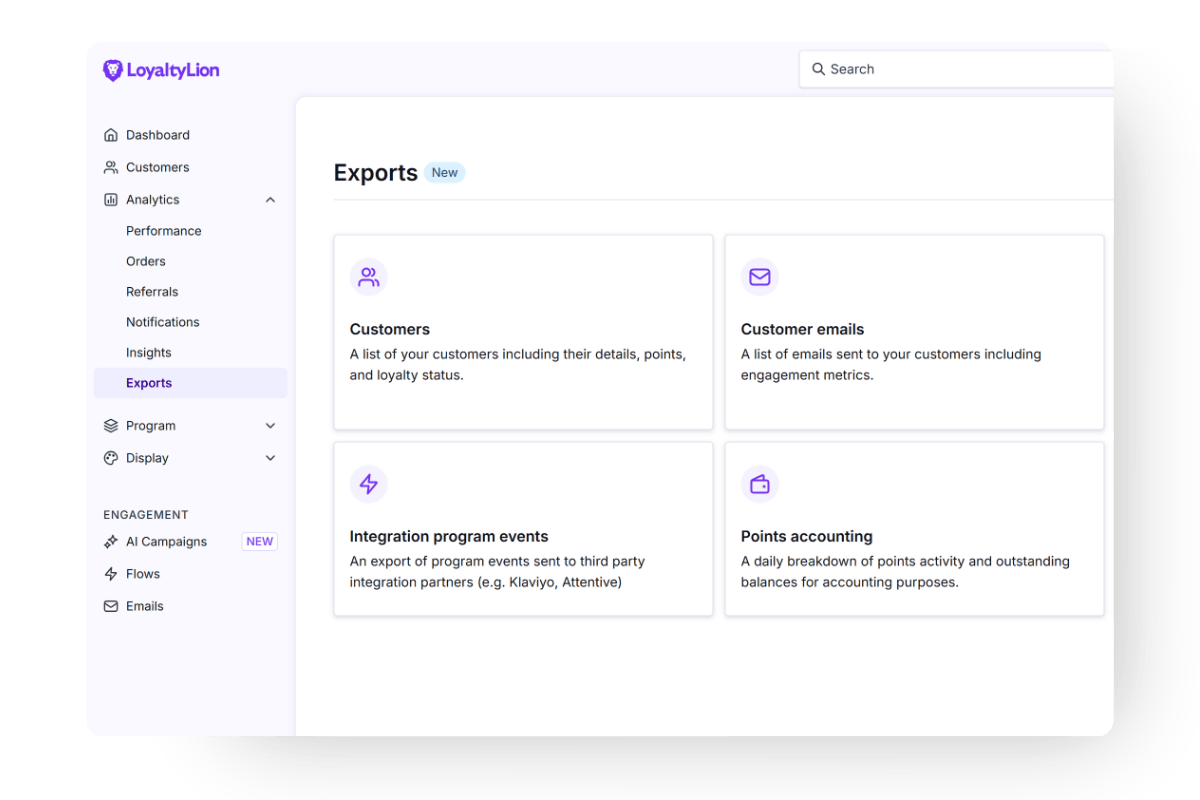Click the Customer emails envelope icon
The width and height of the screenshot is (1200, 800).
pos(759,277)
